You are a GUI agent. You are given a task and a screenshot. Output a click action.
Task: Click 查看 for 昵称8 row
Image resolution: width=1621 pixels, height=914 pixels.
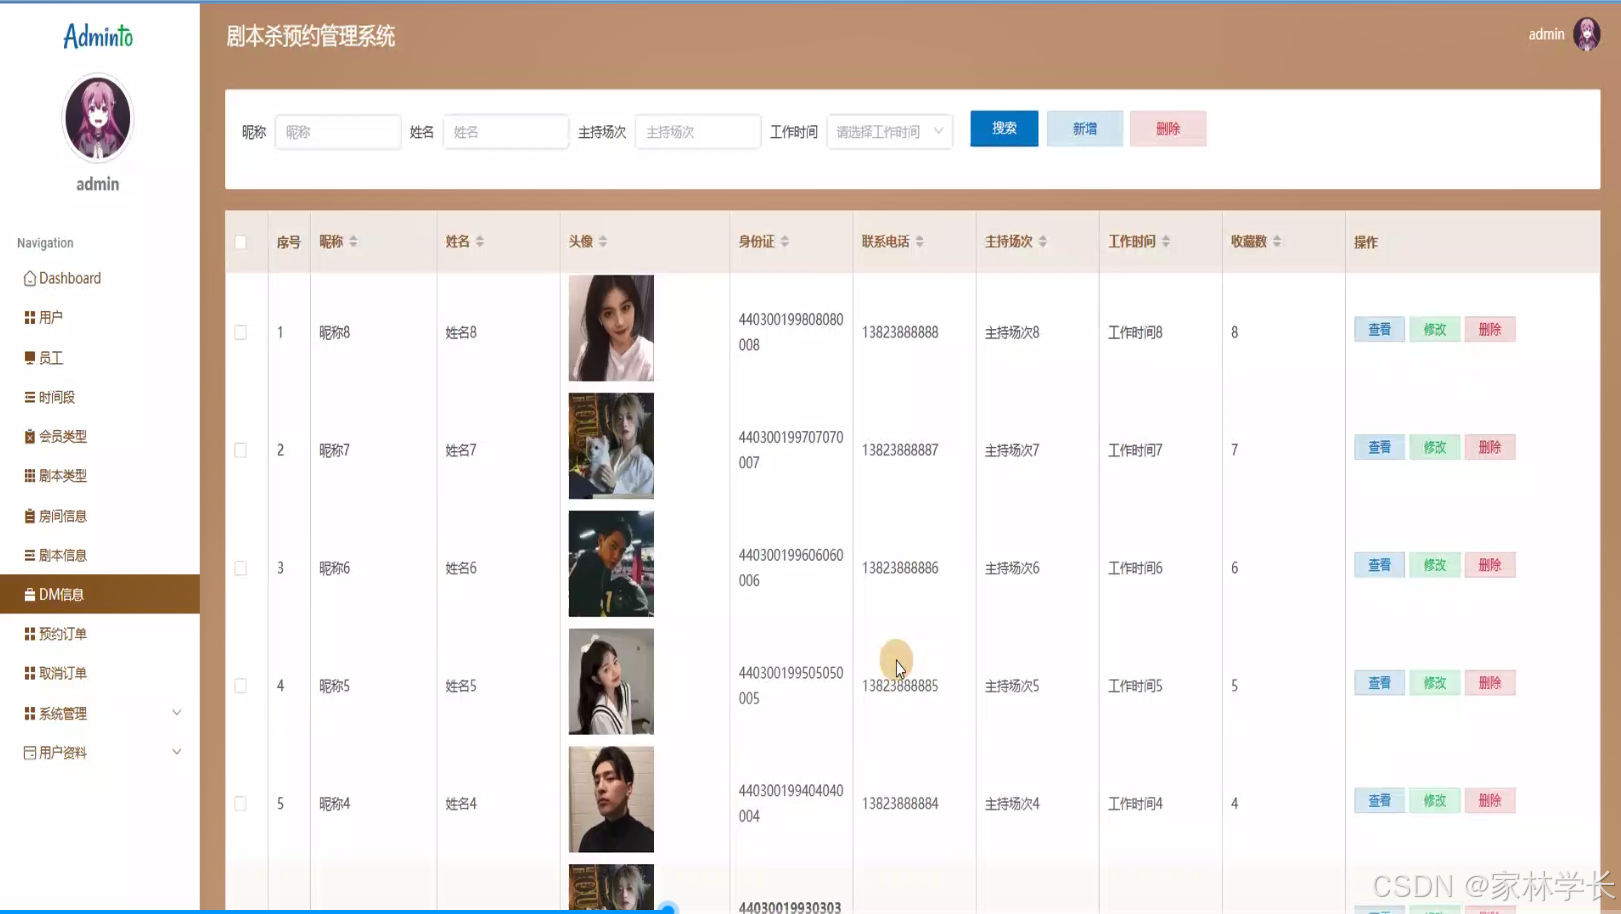coord(1379,329)
